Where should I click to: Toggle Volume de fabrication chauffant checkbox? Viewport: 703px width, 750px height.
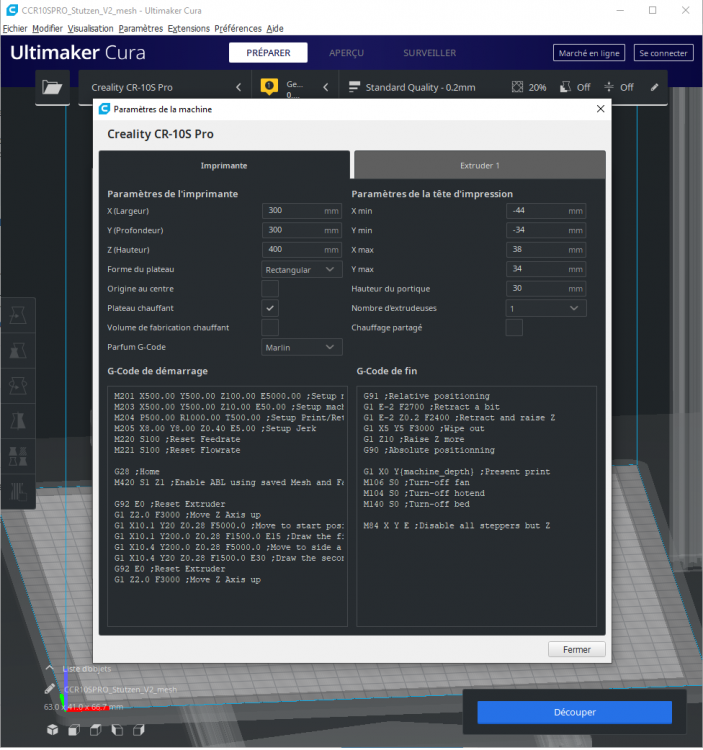click(270, 328)
